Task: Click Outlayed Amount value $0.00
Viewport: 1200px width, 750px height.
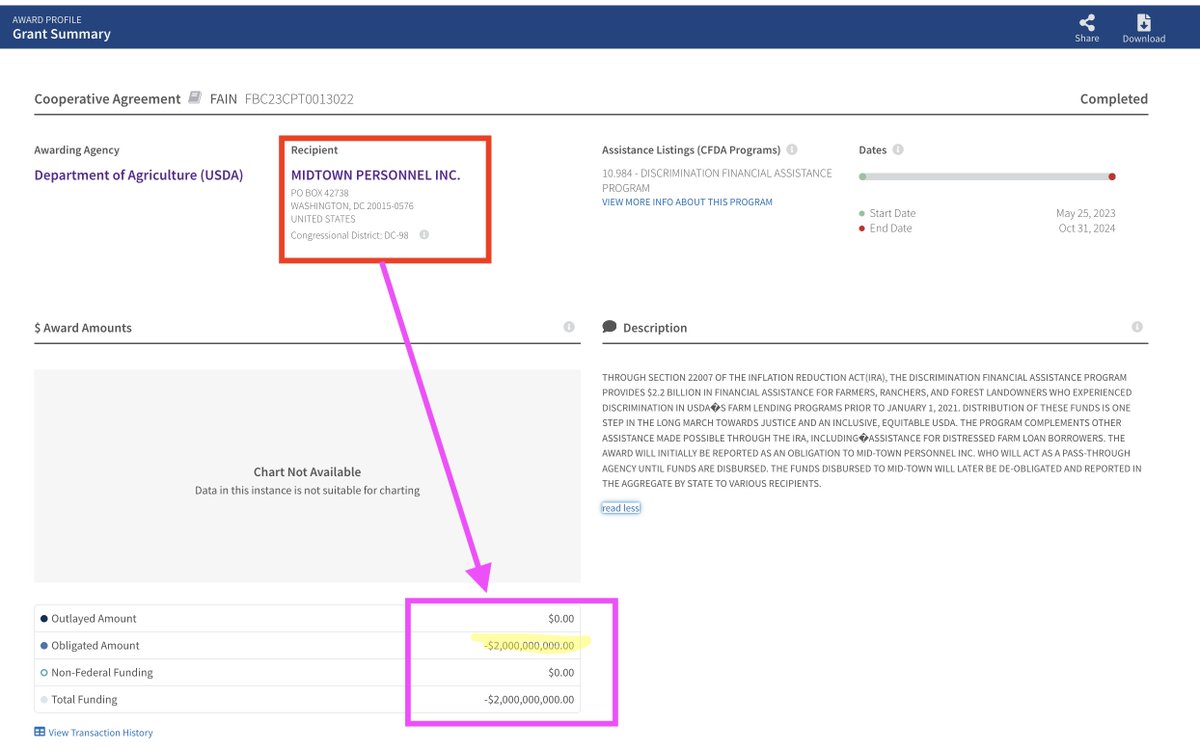Action: (x=561, y=619)
